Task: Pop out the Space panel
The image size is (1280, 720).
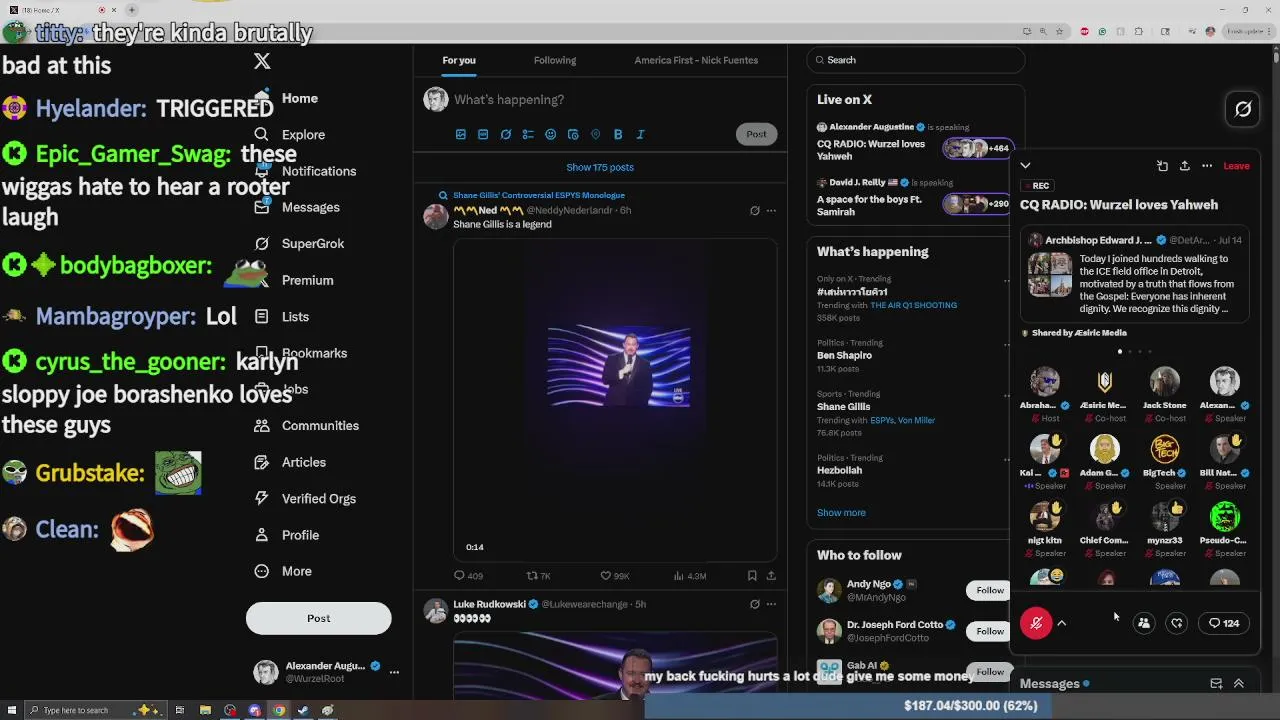Action: 1162,166
